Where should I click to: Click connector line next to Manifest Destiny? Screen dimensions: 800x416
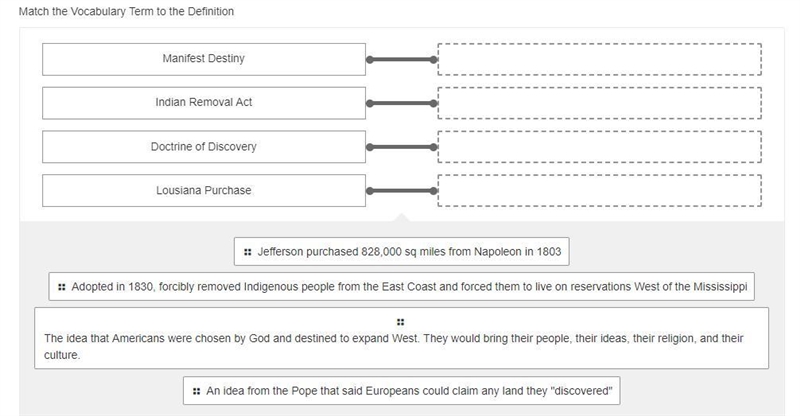402,60
